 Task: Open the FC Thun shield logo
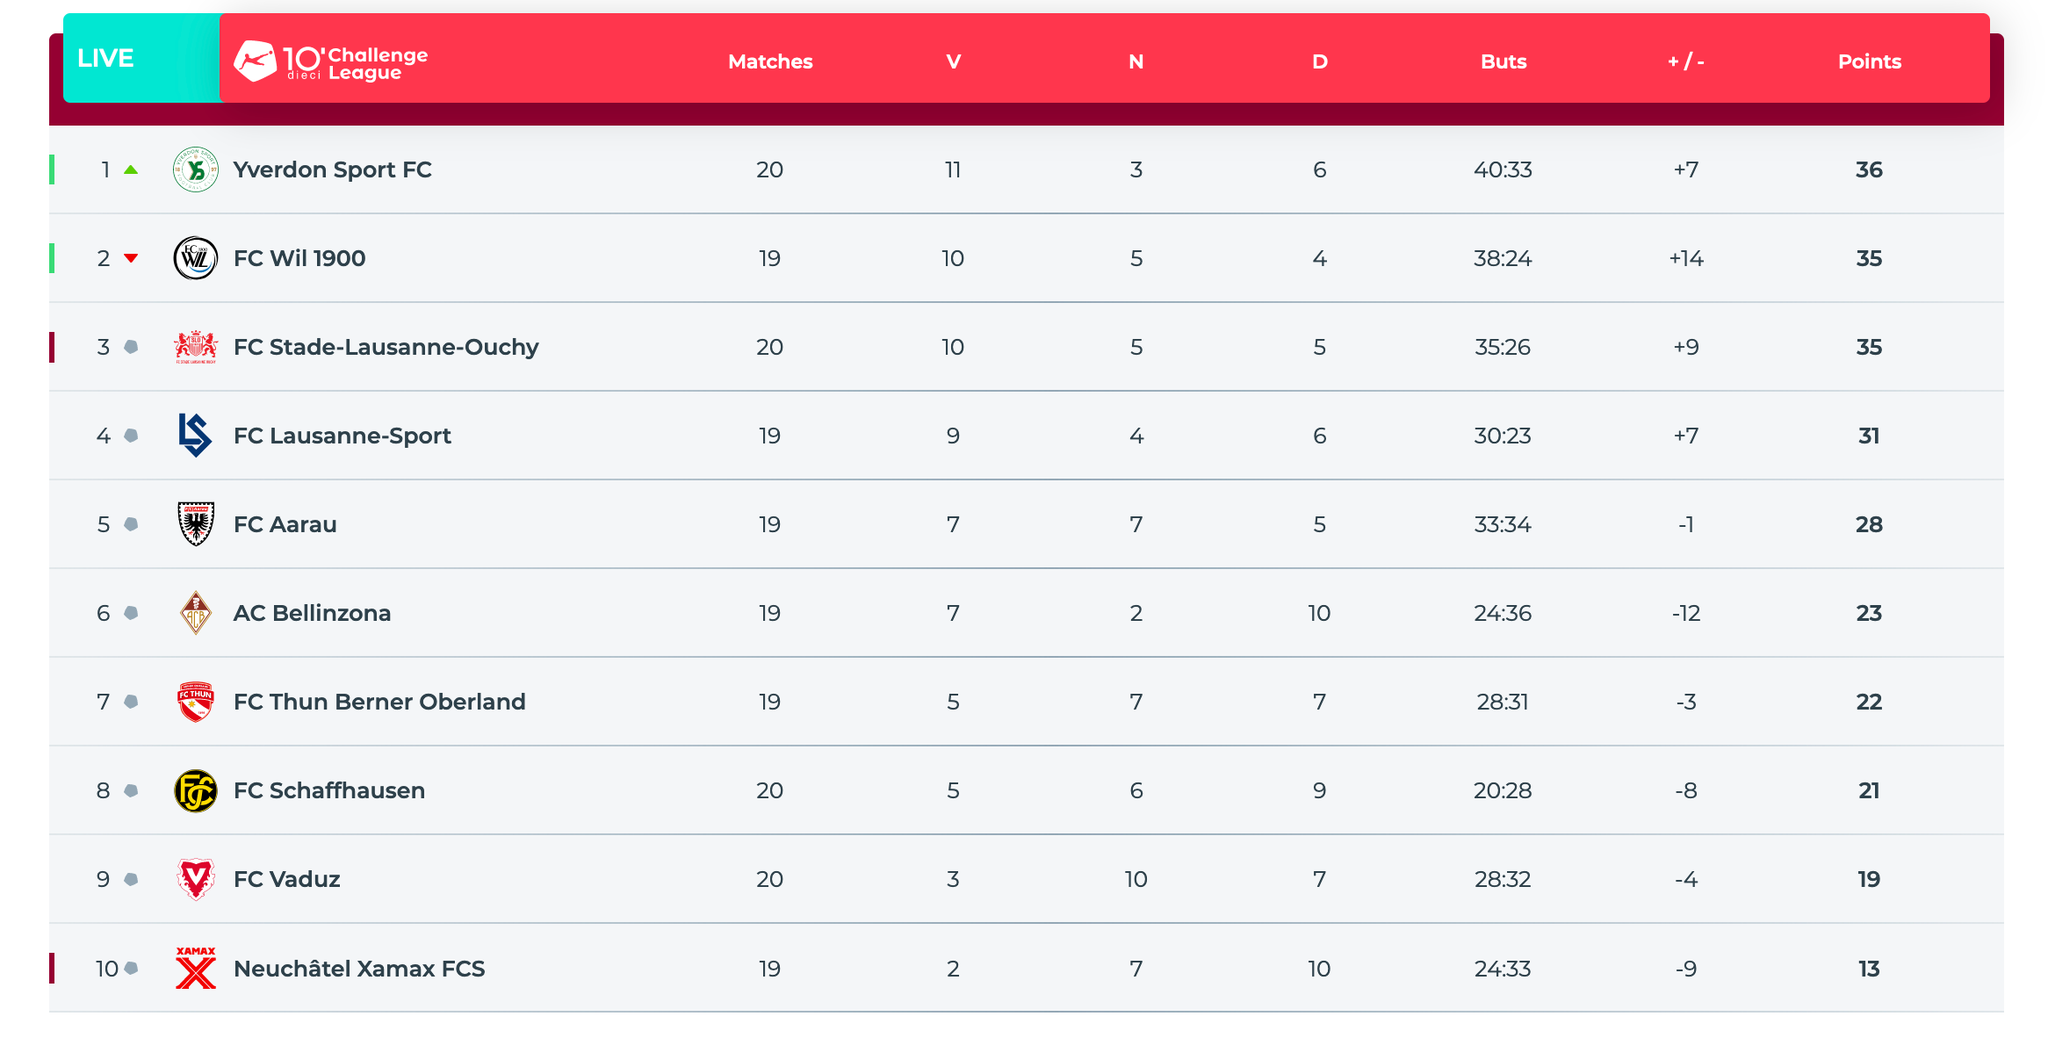pos(195,701)
